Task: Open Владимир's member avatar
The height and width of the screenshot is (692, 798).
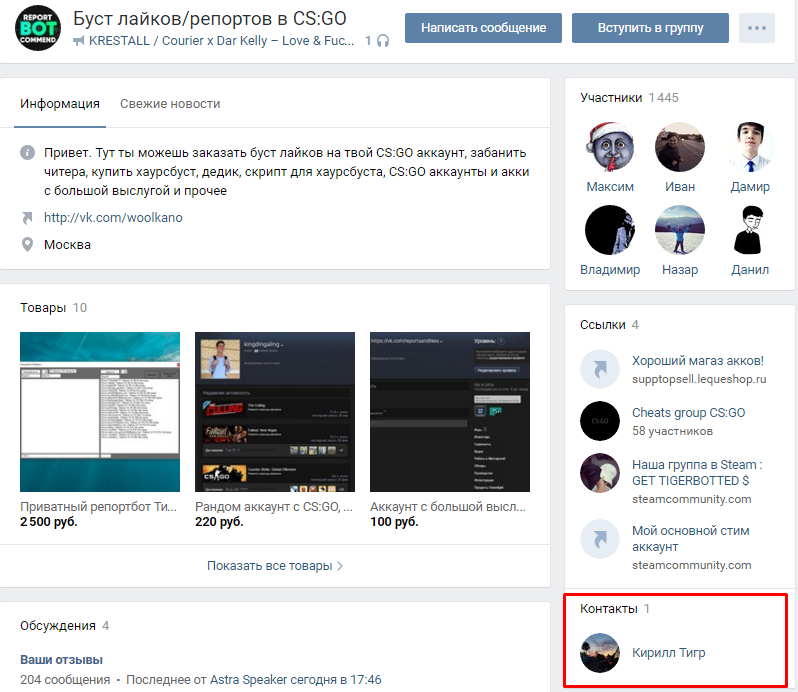Action: pos(610,230)
